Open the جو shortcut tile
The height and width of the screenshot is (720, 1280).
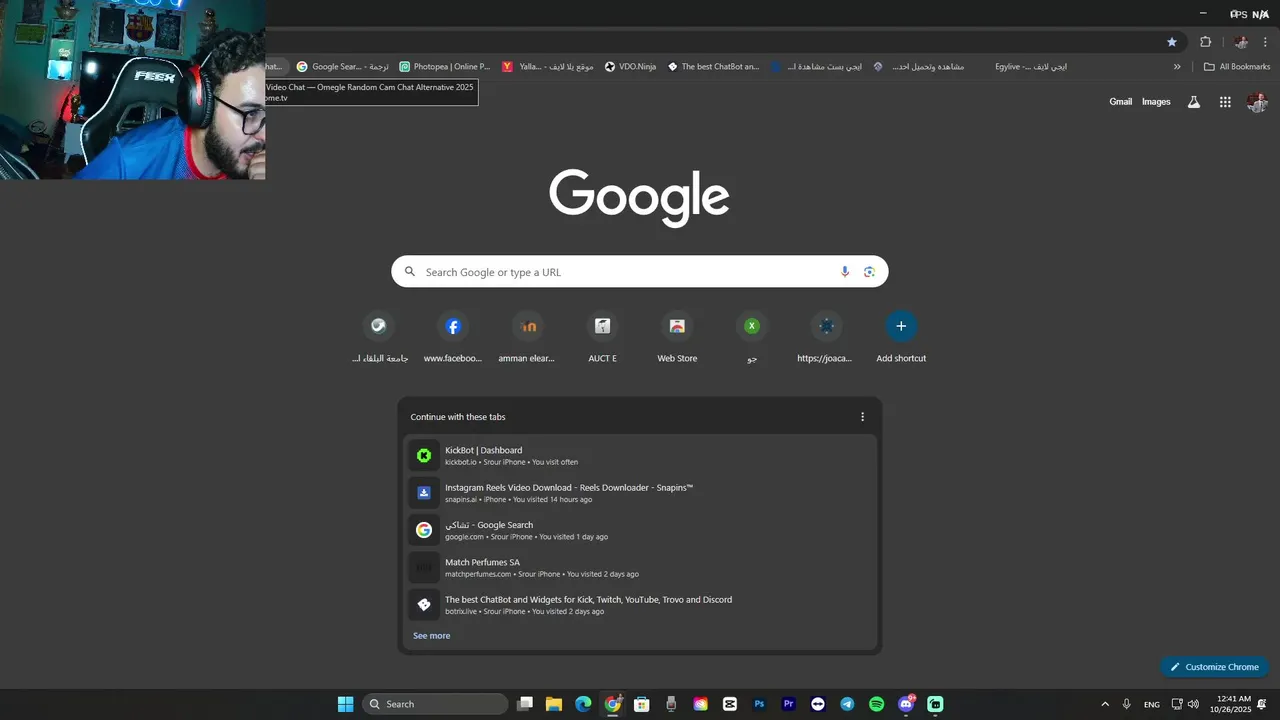[752, 337]
